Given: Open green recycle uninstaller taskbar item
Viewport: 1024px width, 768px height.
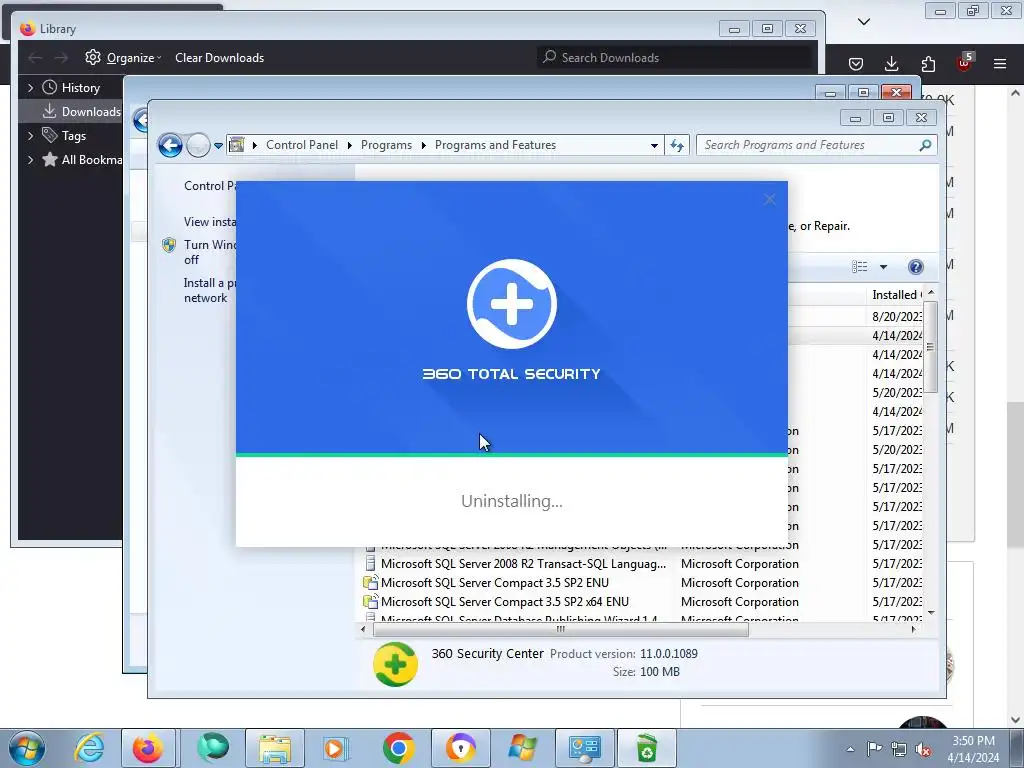Looking at the screenshot, I should click(646, 748).
